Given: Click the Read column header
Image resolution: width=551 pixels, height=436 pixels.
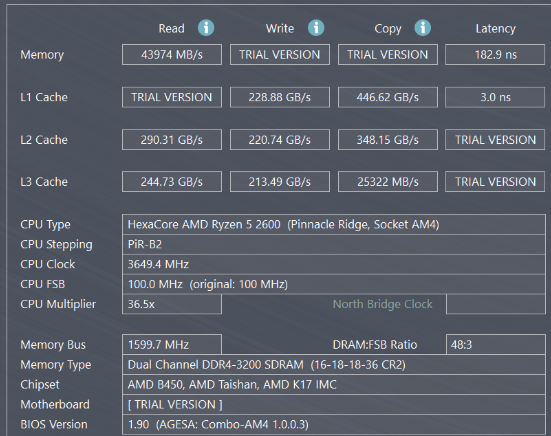Looking at the screenshot, I should pyautogui.click(x=171, y=28).
